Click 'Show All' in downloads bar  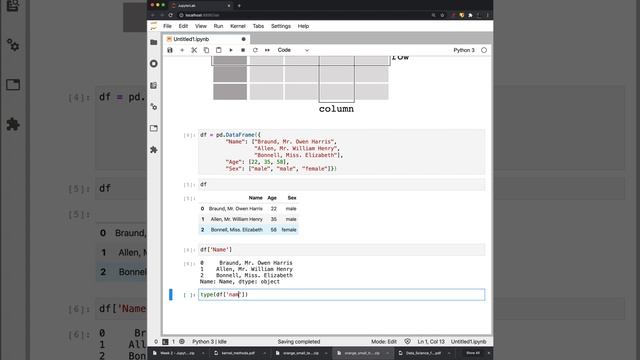coord(473,353)
